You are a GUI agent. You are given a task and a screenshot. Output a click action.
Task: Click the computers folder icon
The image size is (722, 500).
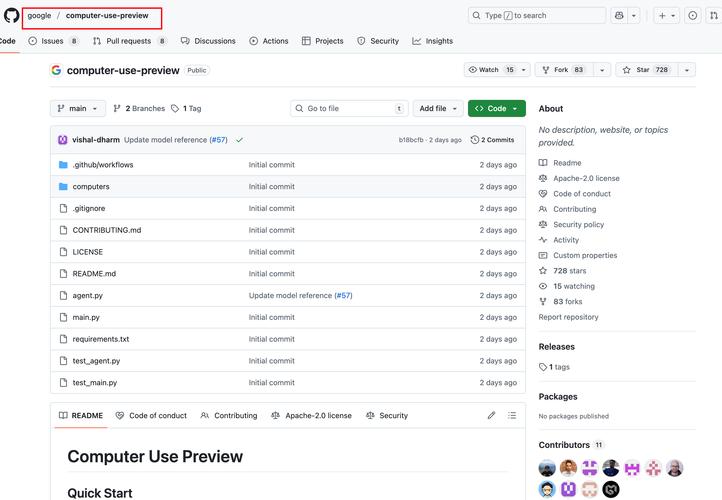click(x=63, y=186)
